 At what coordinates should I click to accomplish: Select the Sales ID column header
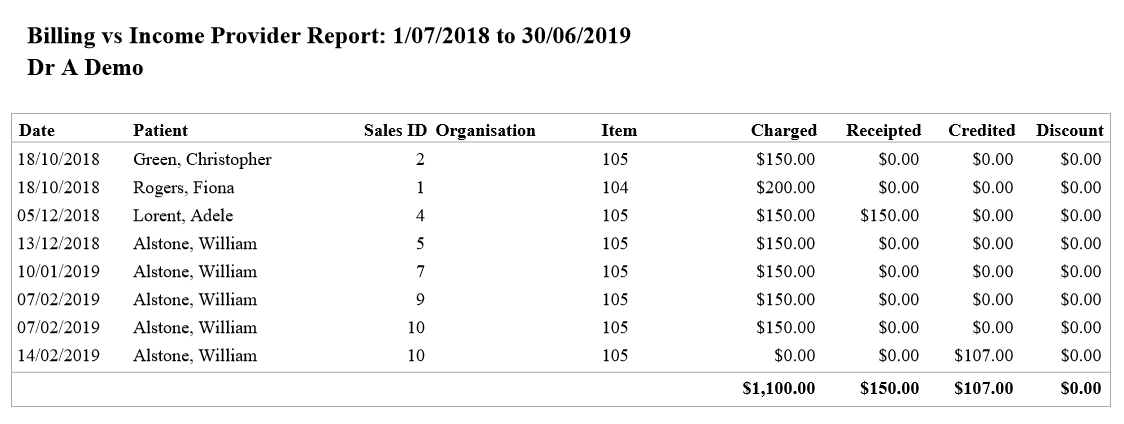(x=395, y=130)
